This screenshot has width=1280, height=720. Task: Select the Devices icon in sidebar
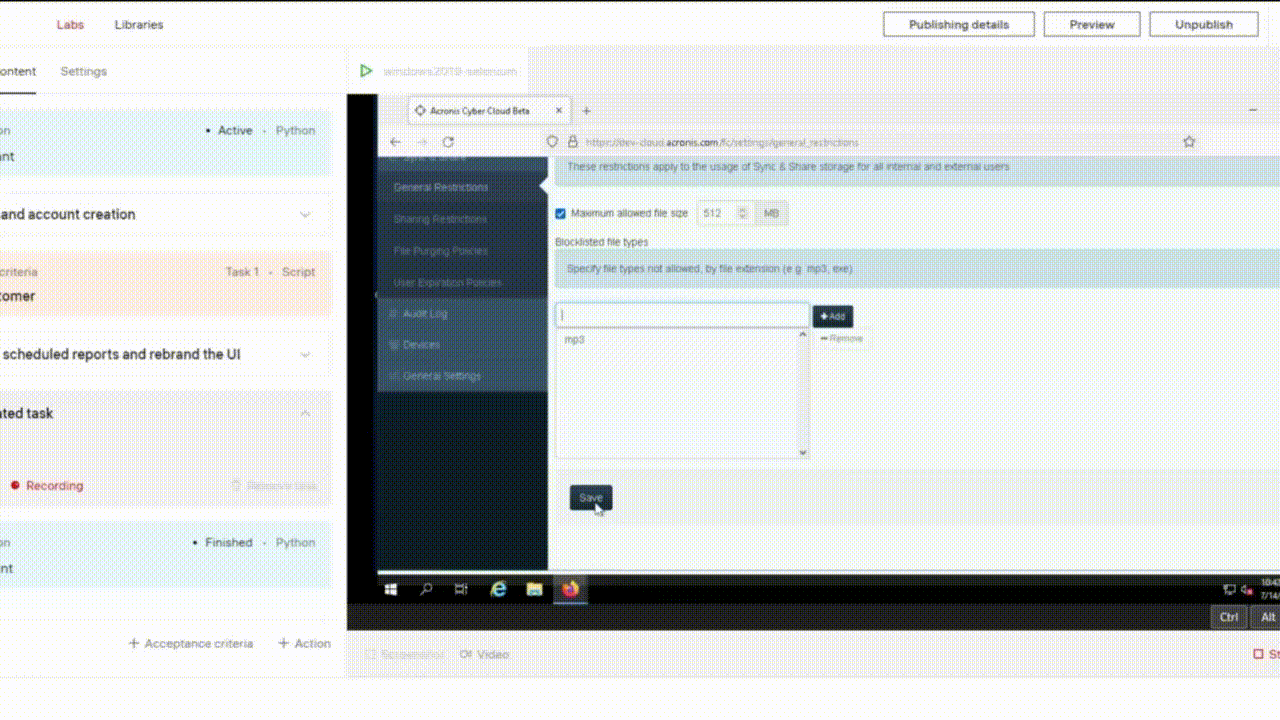[393, 344]
